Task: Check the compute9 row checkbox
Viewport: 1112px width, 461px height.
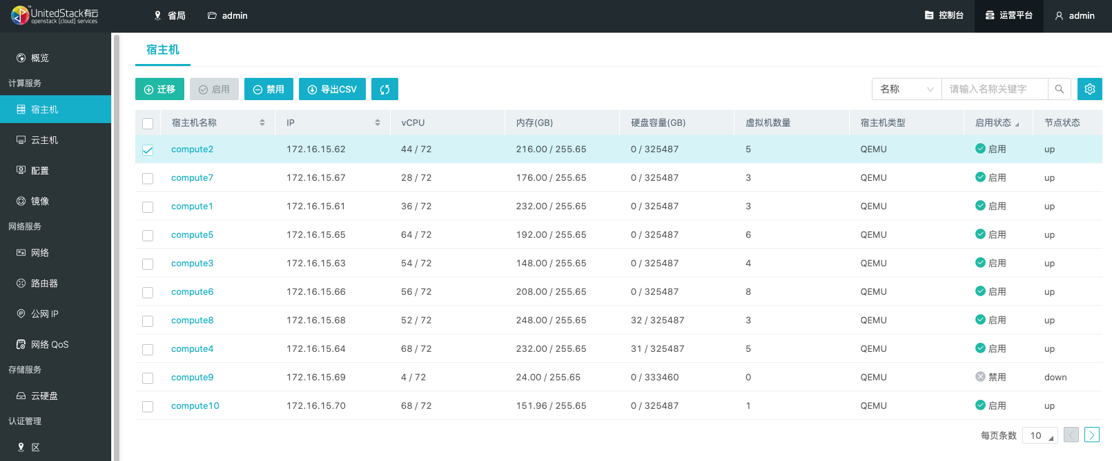Action: pyautogui.click(x=148, y=378)
